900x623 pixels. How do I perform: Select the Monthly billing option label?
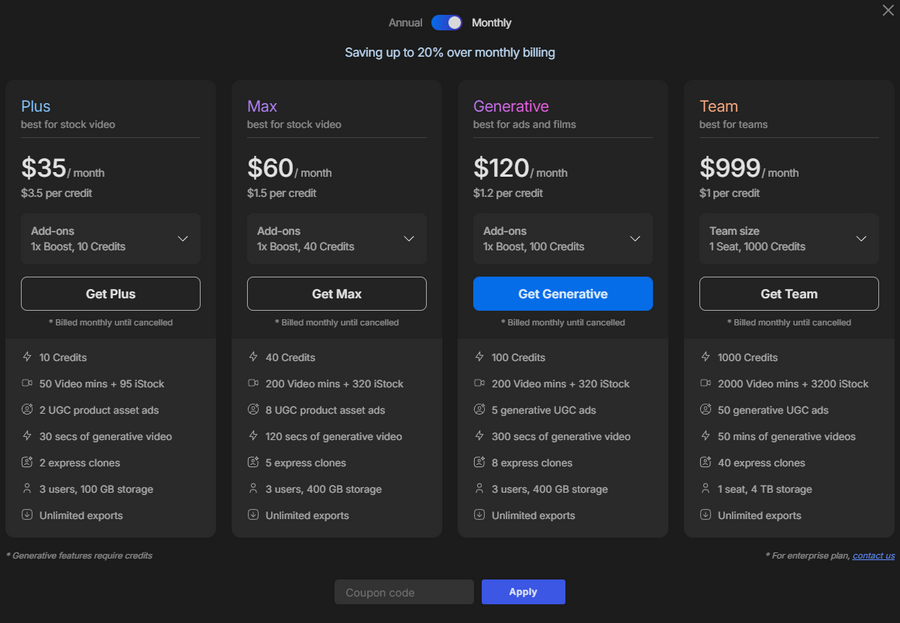pos(491,23)
